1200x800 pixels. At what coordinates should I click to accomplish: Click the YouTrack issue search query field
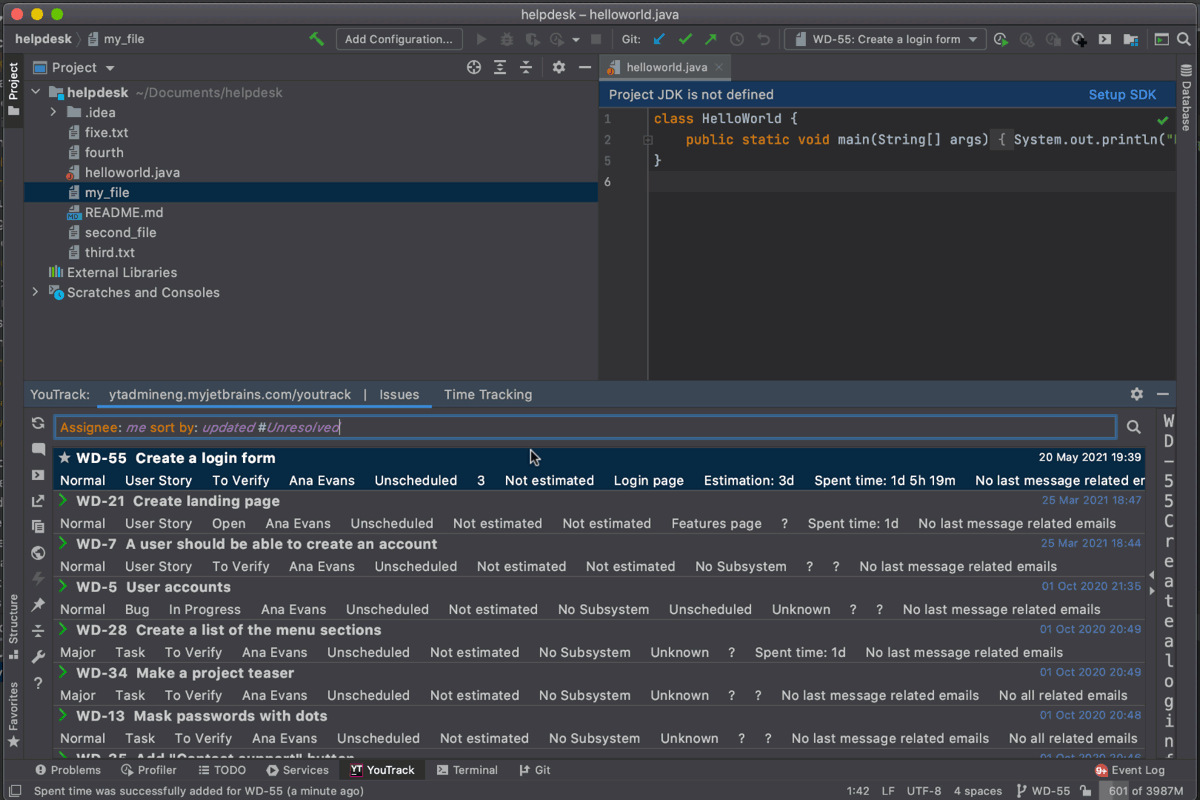(585, 427)
